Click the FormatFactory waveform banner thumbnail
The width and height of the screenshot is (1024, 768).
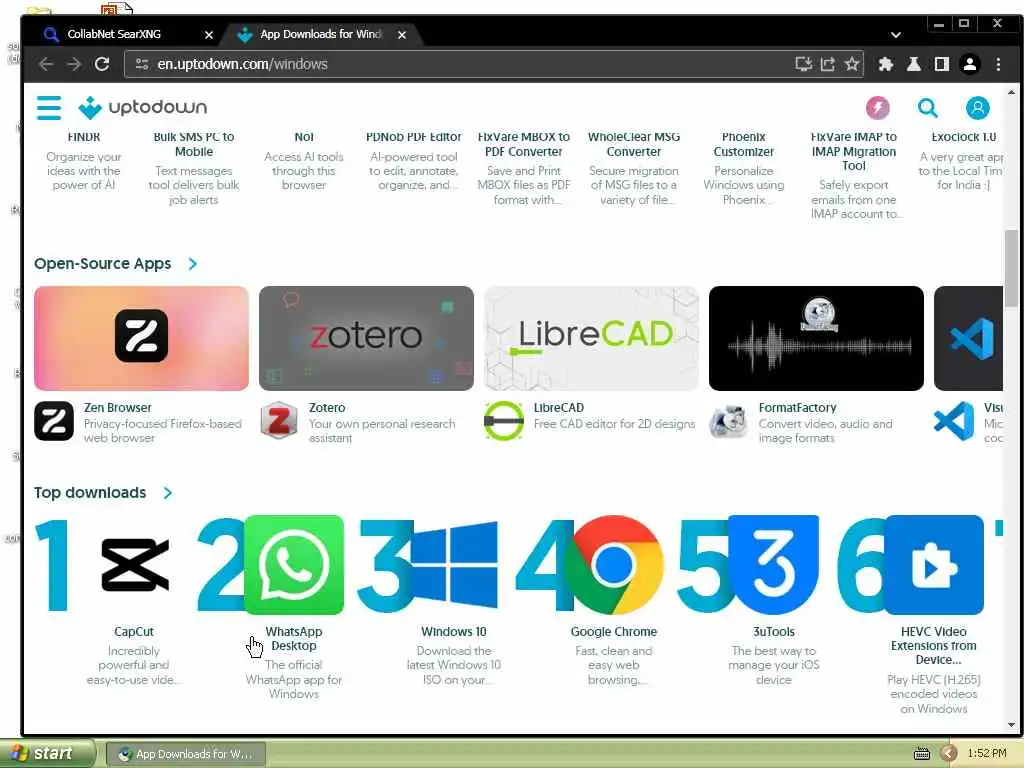[816, 338]
